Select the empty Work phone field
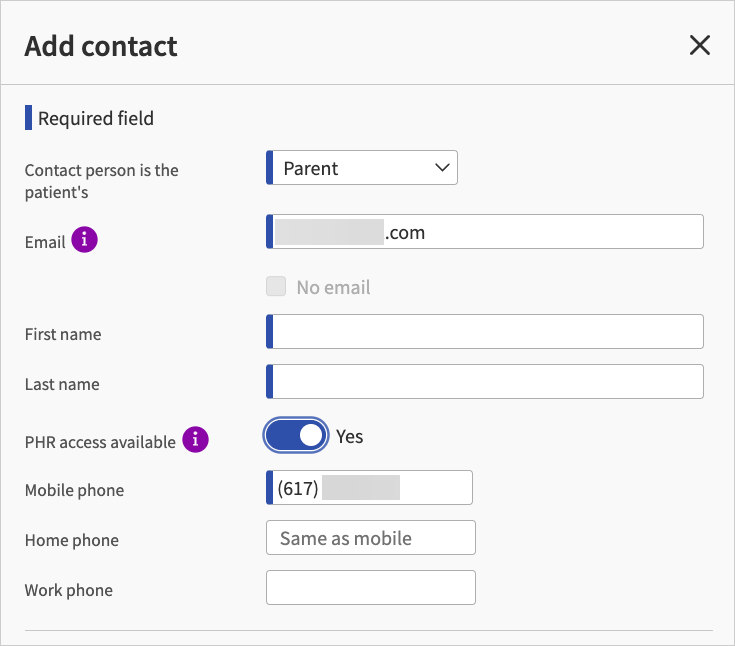The height and width of the screenshot is (646, 735). (370, 588)
